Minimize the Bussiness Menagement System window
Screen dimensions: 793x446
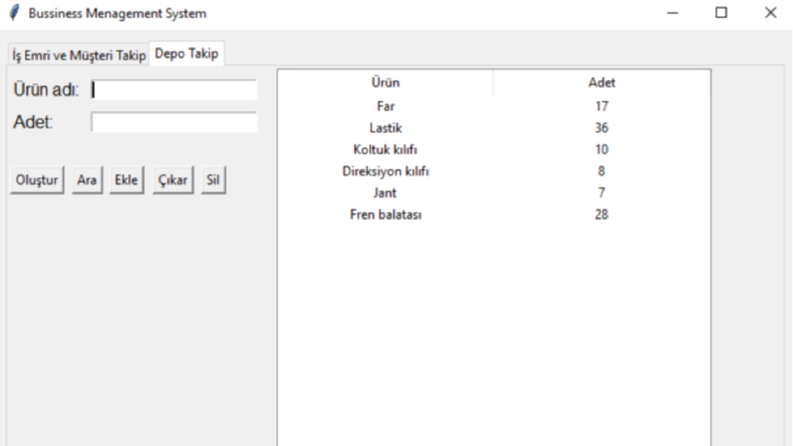(673, 13)
